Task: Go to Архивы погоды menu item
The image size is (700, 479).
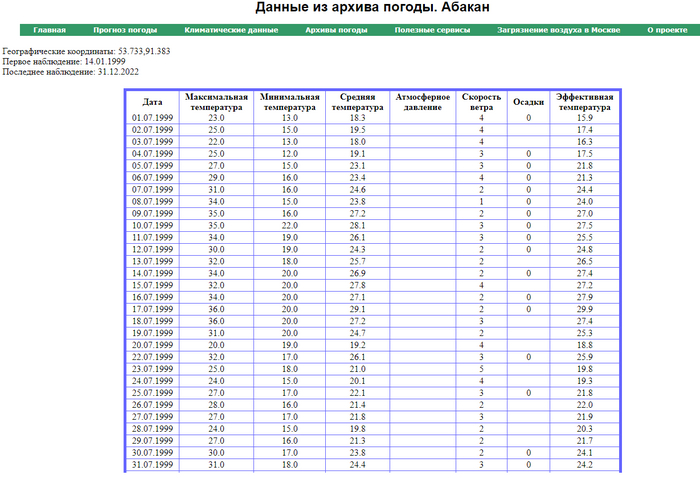Action: click(x=336, y=30)
